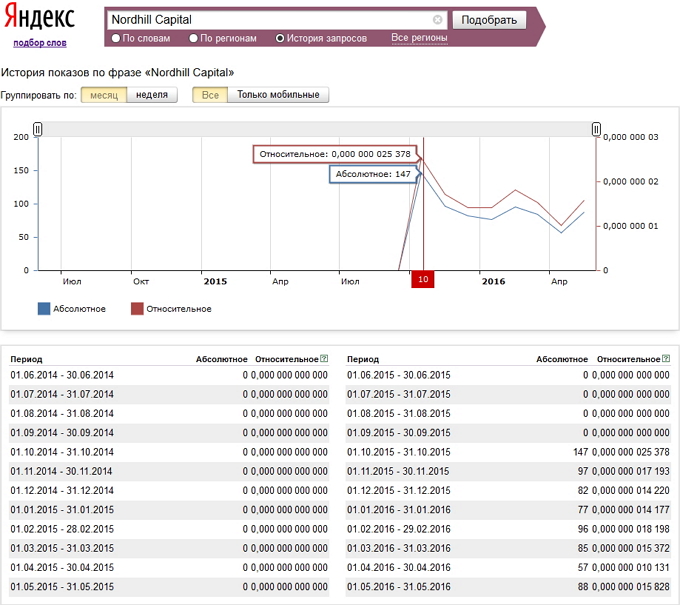Open the Все регионы region selector
This screenshot has width=680, height=605.
coord(419,38)
